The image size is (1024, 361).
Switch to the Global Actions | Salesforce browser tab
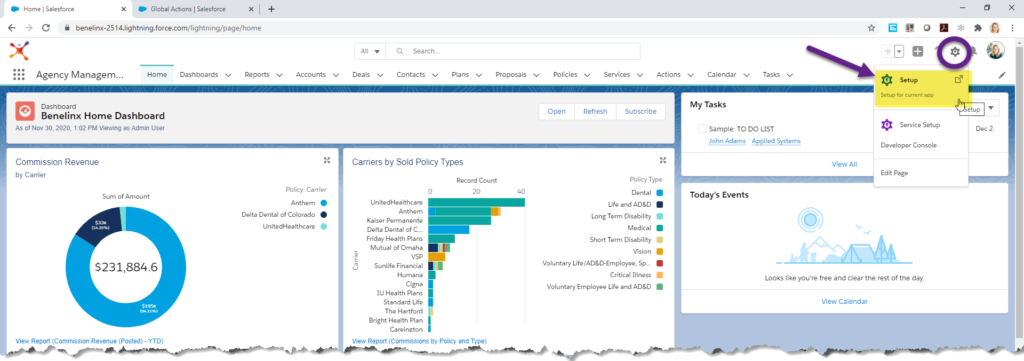196,9
